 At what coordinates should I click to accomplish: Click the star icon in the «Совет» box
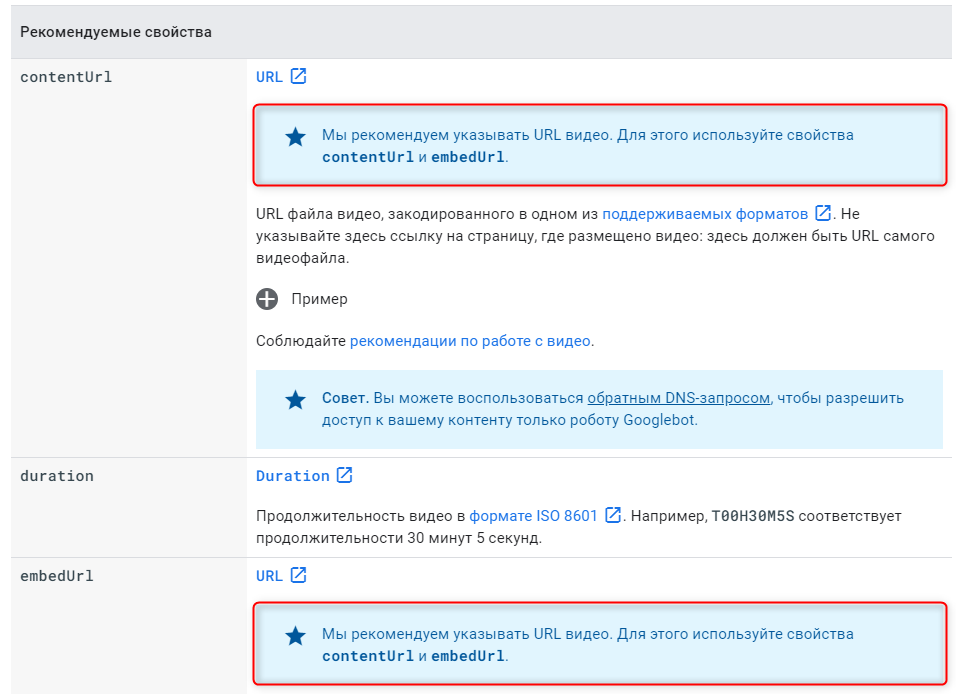pos(295,400)
